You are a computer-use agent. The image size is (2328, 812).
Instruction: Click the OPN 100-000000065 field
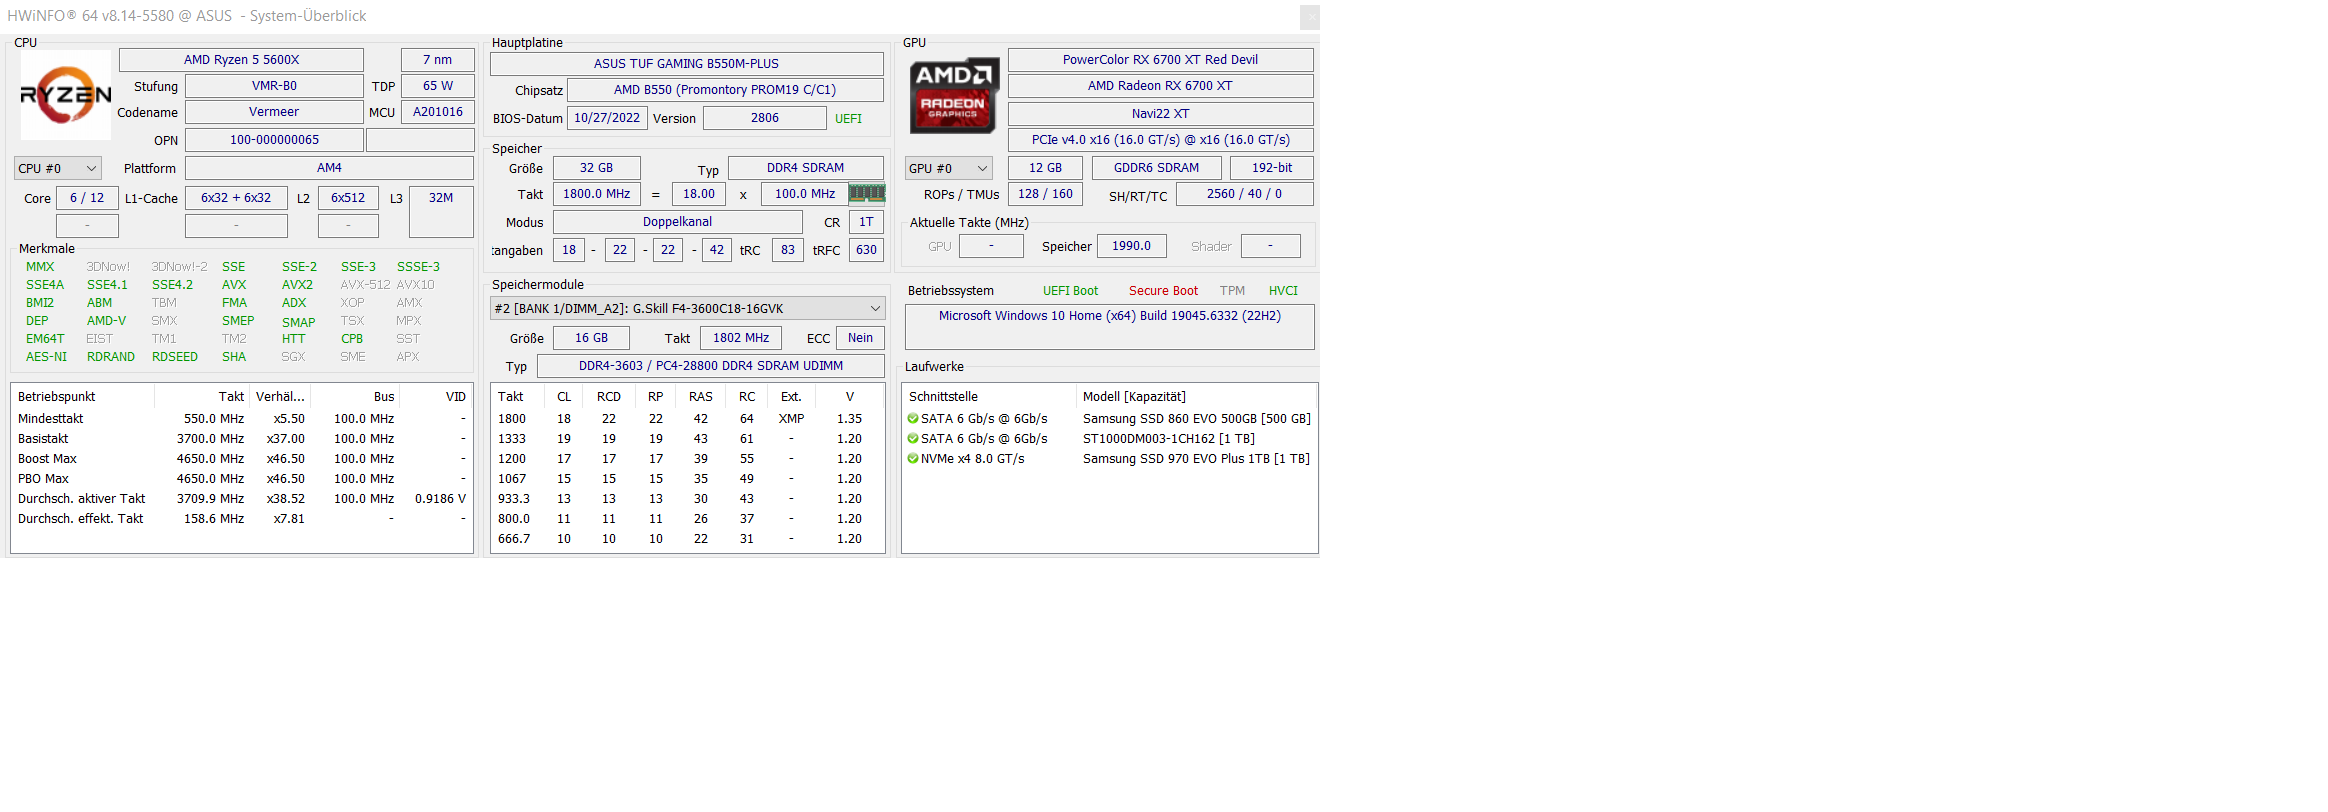(274, 140)
